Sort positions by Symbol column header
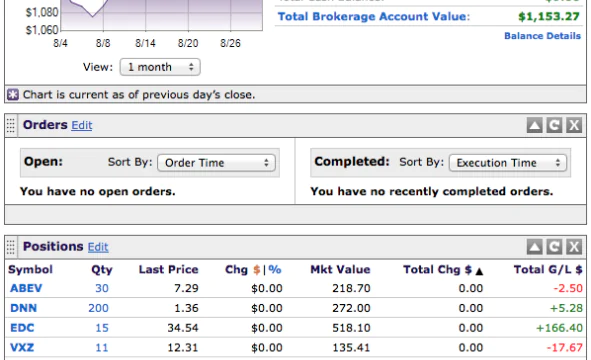 (31, 270)
